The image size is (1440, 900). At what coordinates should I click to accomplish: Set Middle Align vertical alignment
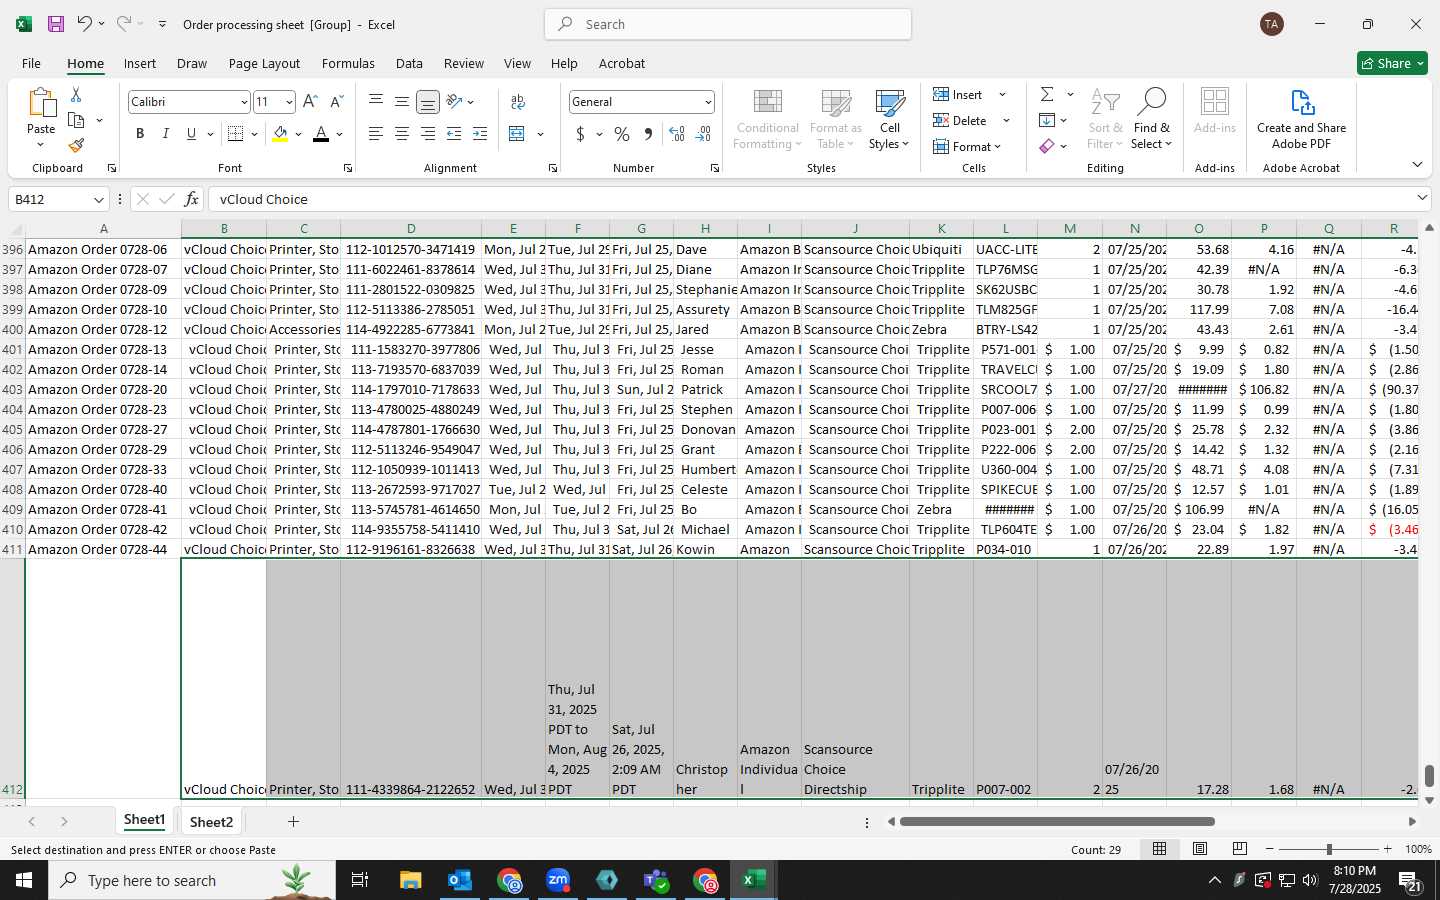point(402,101)
